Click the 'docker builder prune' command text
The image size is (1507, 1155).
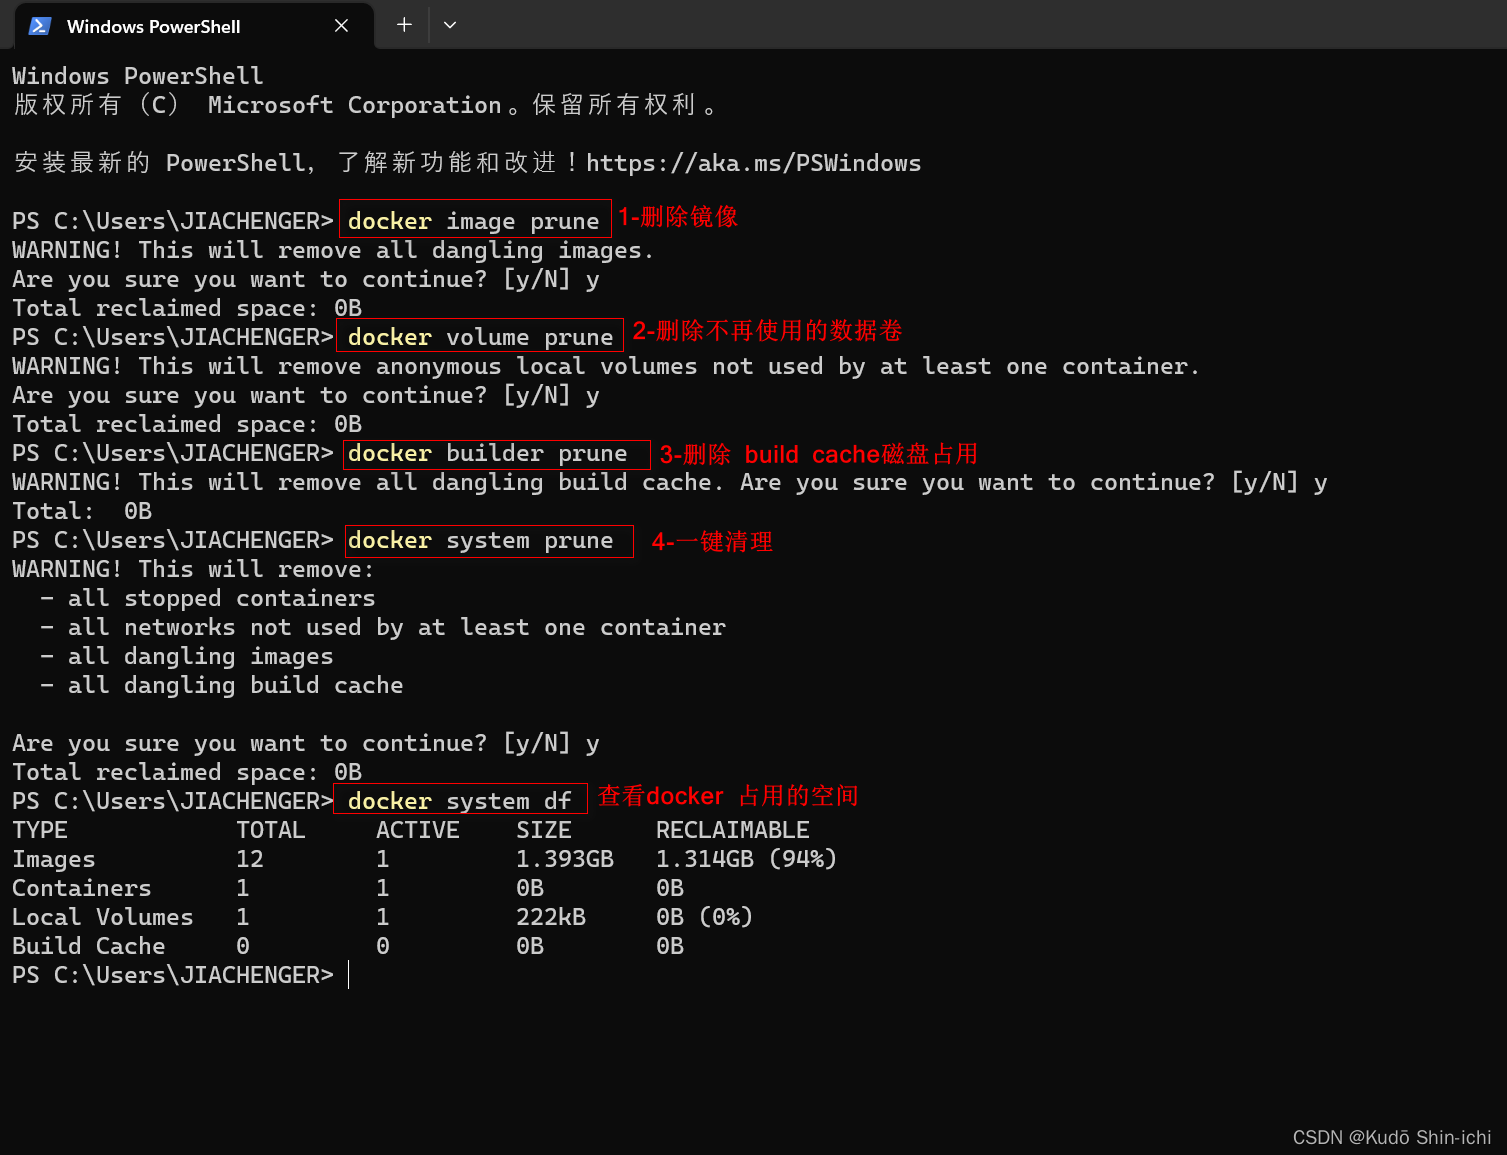tap(487, 453)
